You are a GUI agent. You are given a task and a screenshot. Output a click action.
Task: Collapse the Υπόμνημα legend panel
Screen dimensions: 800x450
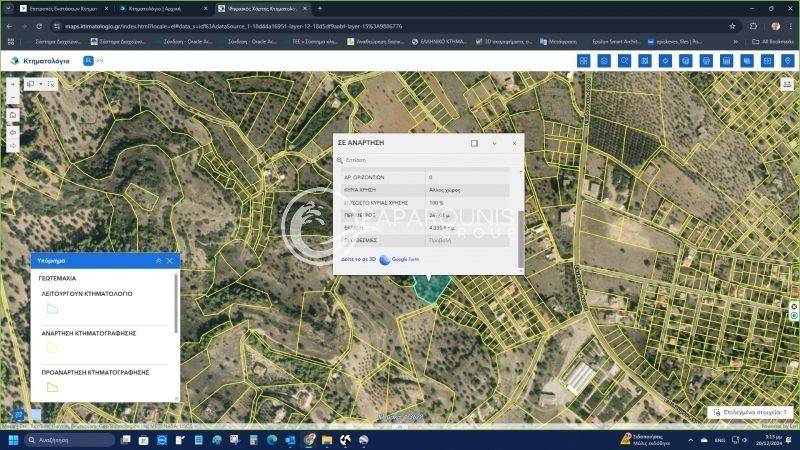tap(158, 260)
